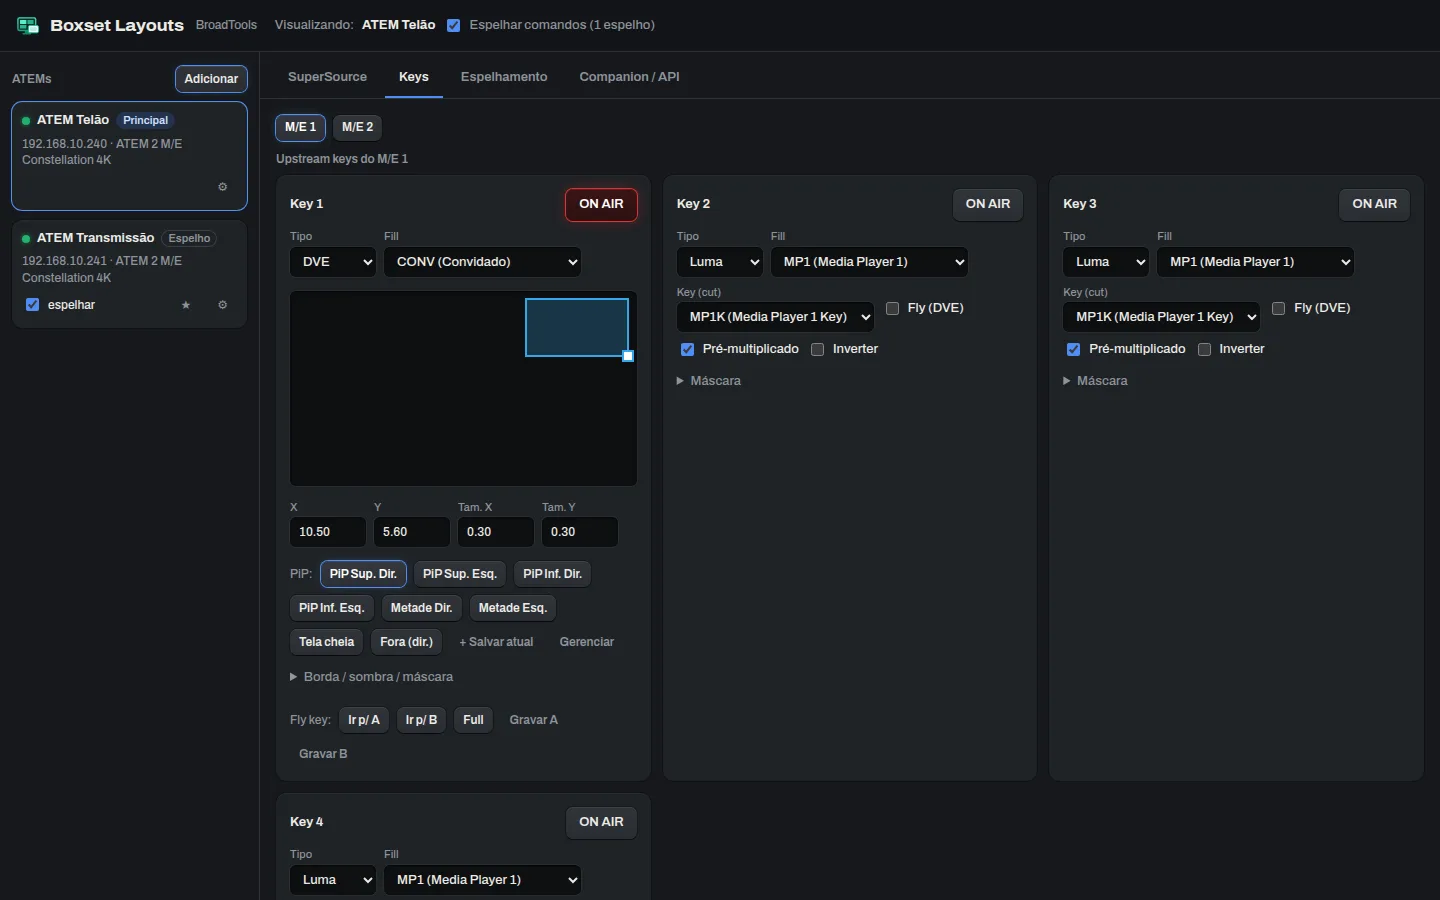Uncheck Pré-multiplicado in Key 3
Screen dimensions: 1440x900
pyautogui.click(x=1073, y=349)
